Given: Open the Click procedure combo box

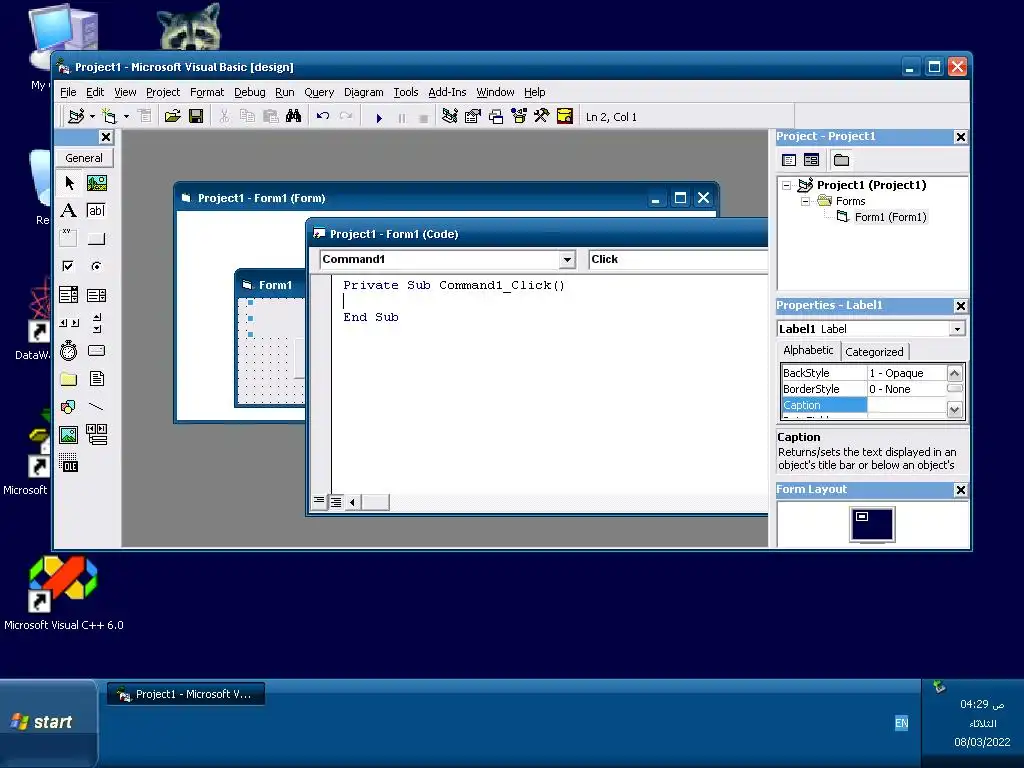Looking at the screenshot, I should pos(678,259).
